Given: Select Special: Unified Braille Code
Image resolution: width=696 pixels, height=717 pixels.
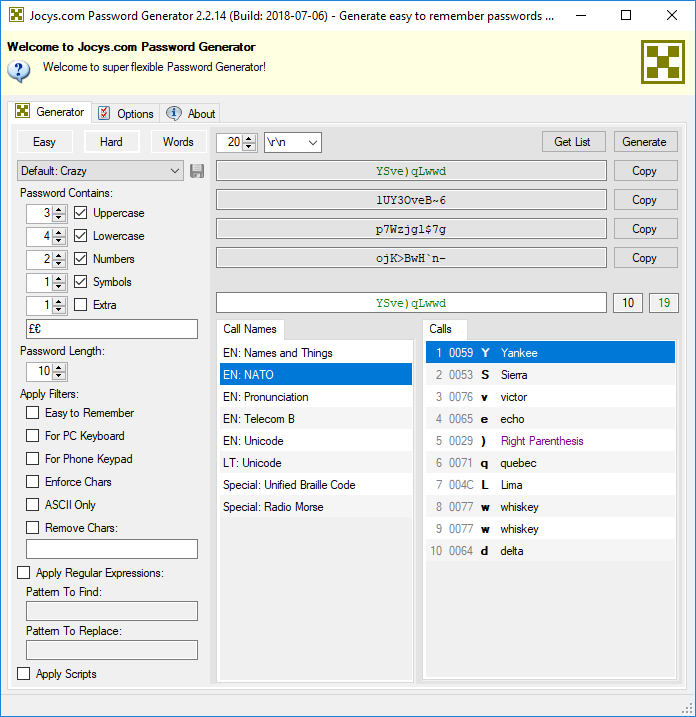Looking at the screenshot, I should [316, 484].
